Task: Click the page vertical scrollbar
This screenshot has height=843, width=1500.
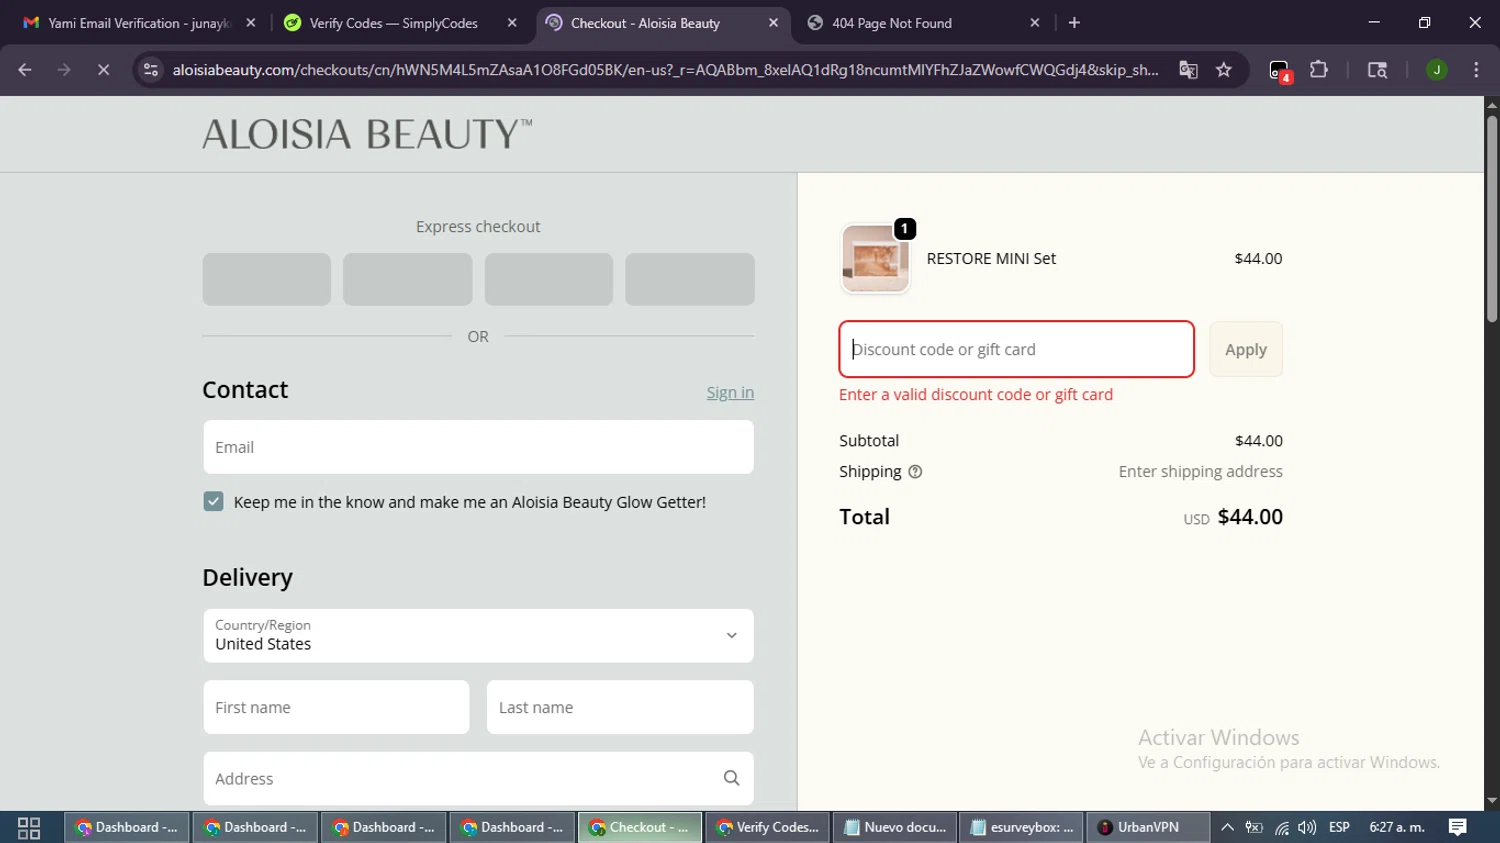Action: [1492, 220]
